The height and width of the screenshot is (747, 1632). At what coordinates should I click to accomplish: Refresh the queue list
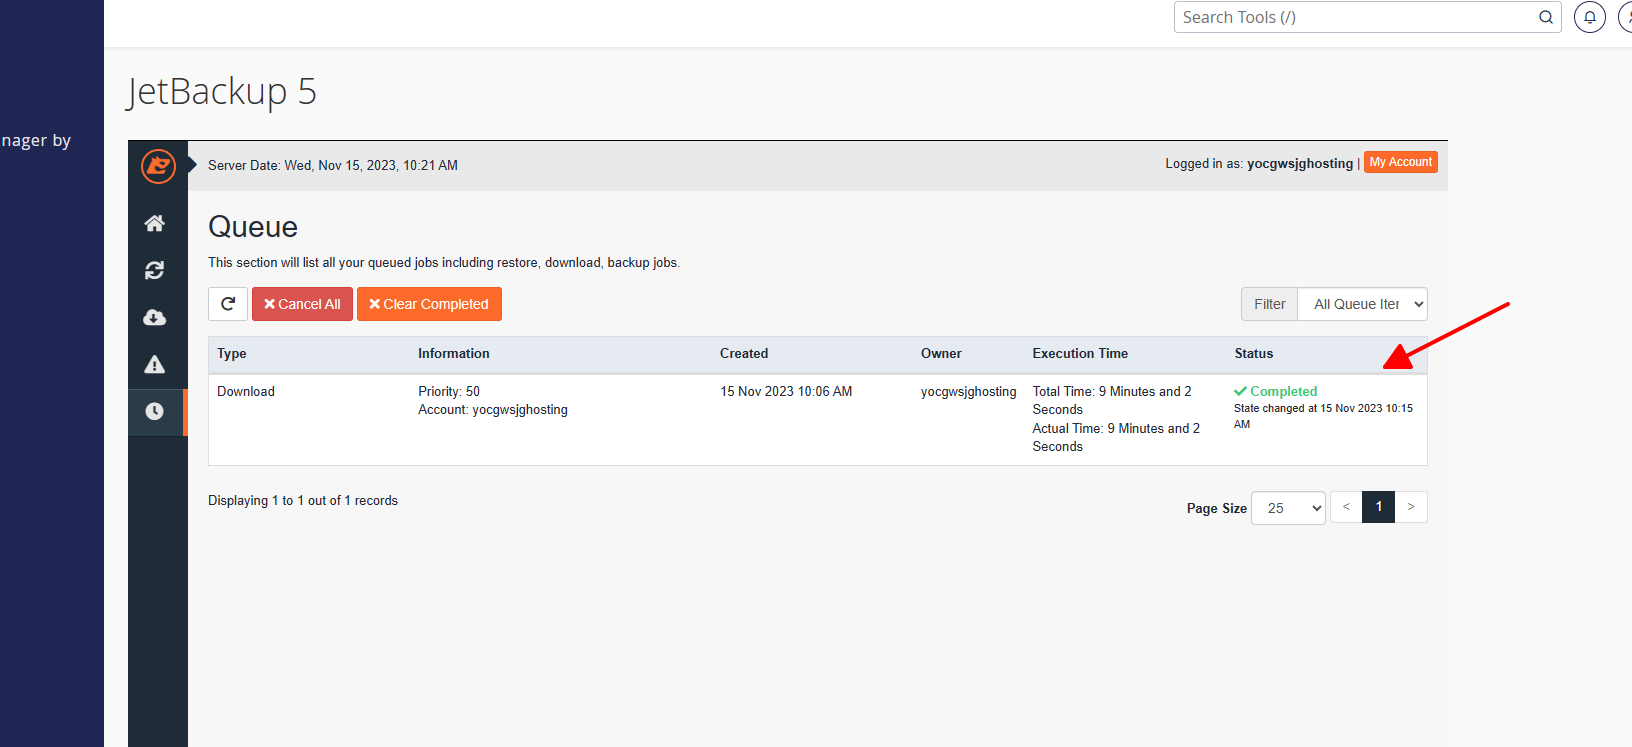[x=228, y=304]
